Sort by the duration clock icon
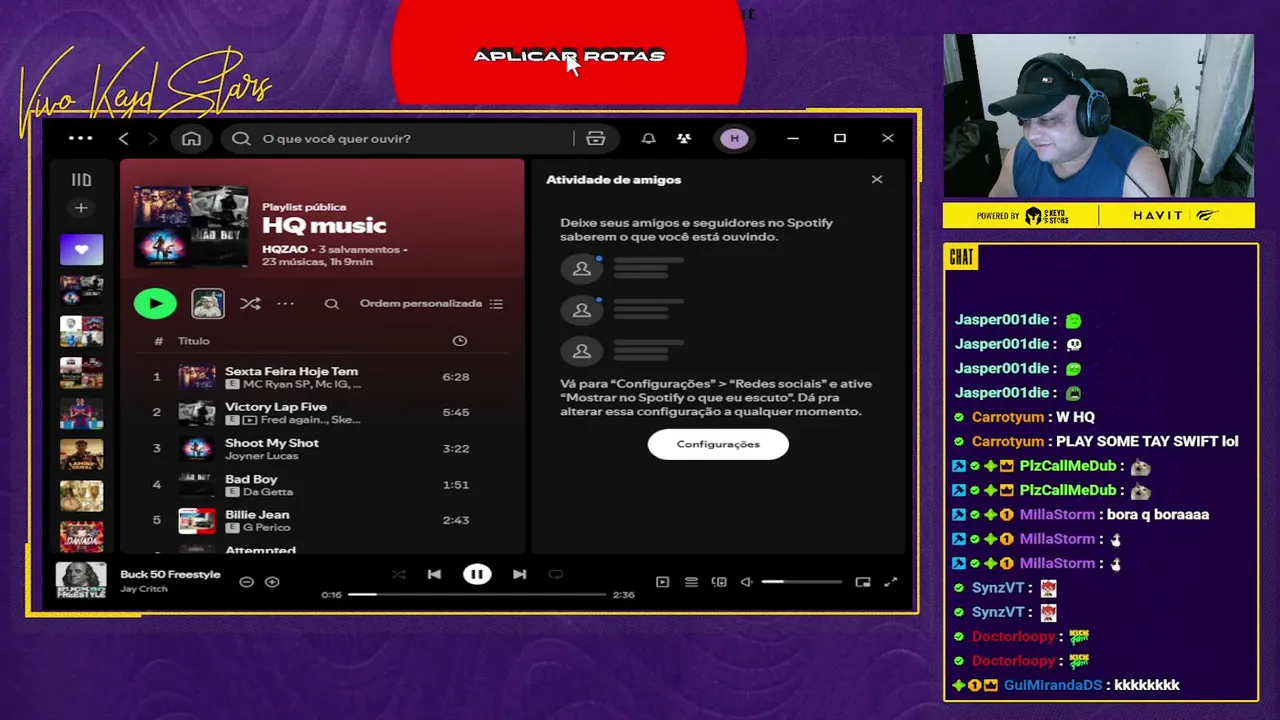Screen dimensions: 1280x720 tap(460, 341)
